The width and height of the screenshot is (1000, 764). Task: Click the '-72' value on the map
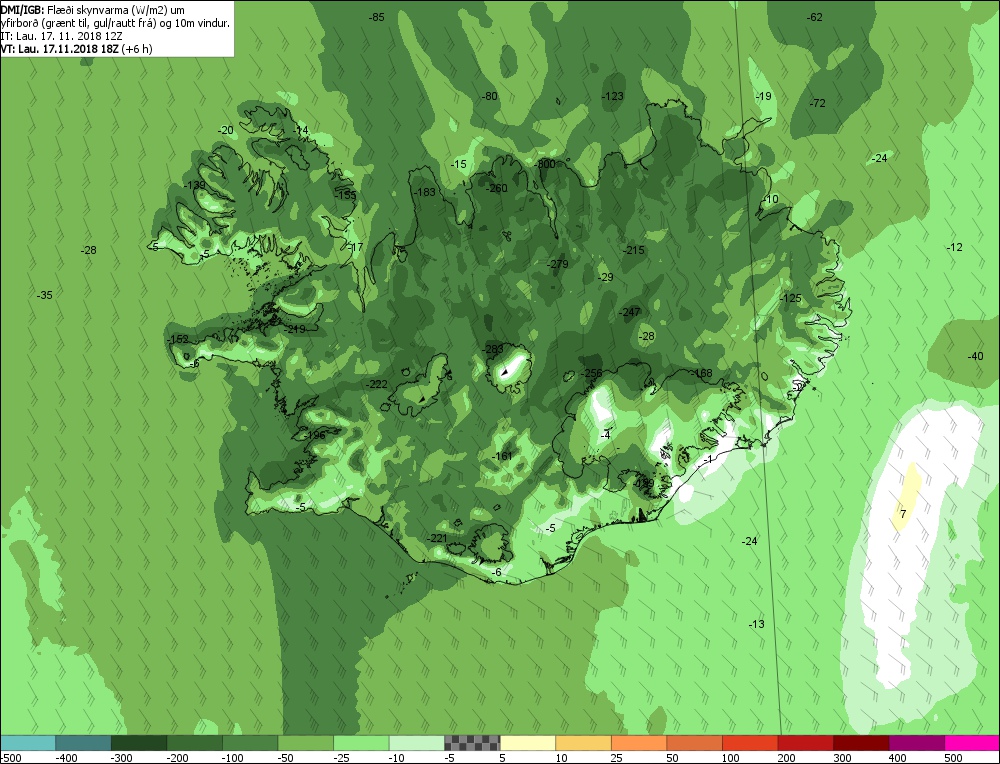(817, 103)
